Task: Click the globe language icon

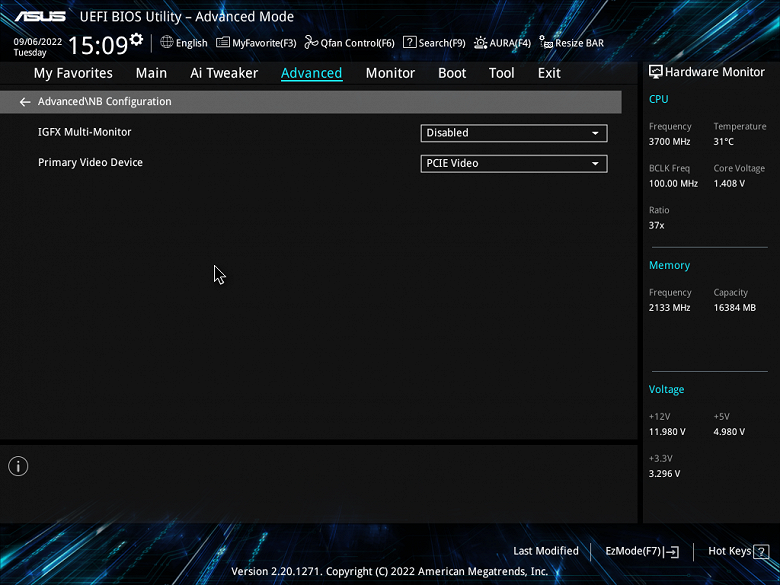Action: click(x=167, y=42)
